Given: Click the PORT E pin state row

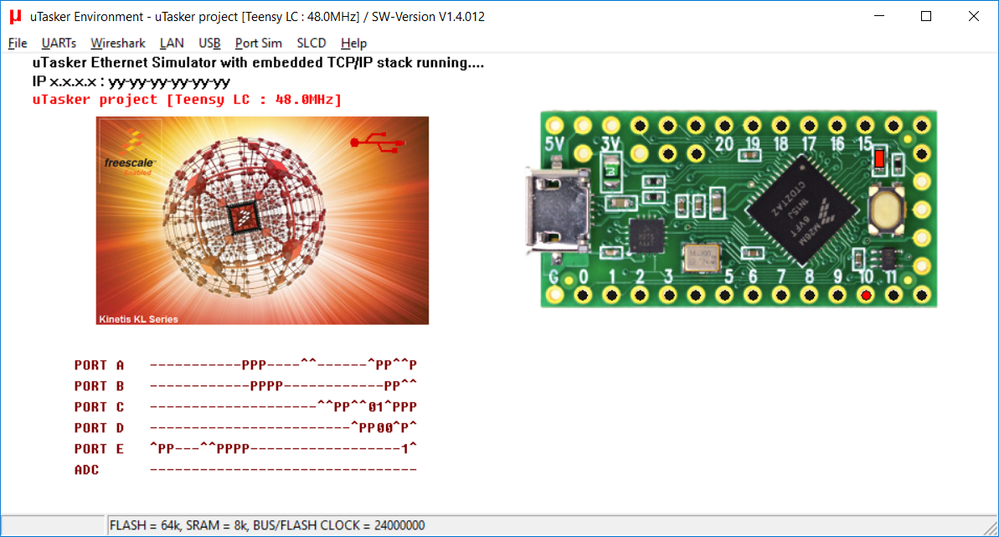Looking at the screenshot, I should point(245,449).
